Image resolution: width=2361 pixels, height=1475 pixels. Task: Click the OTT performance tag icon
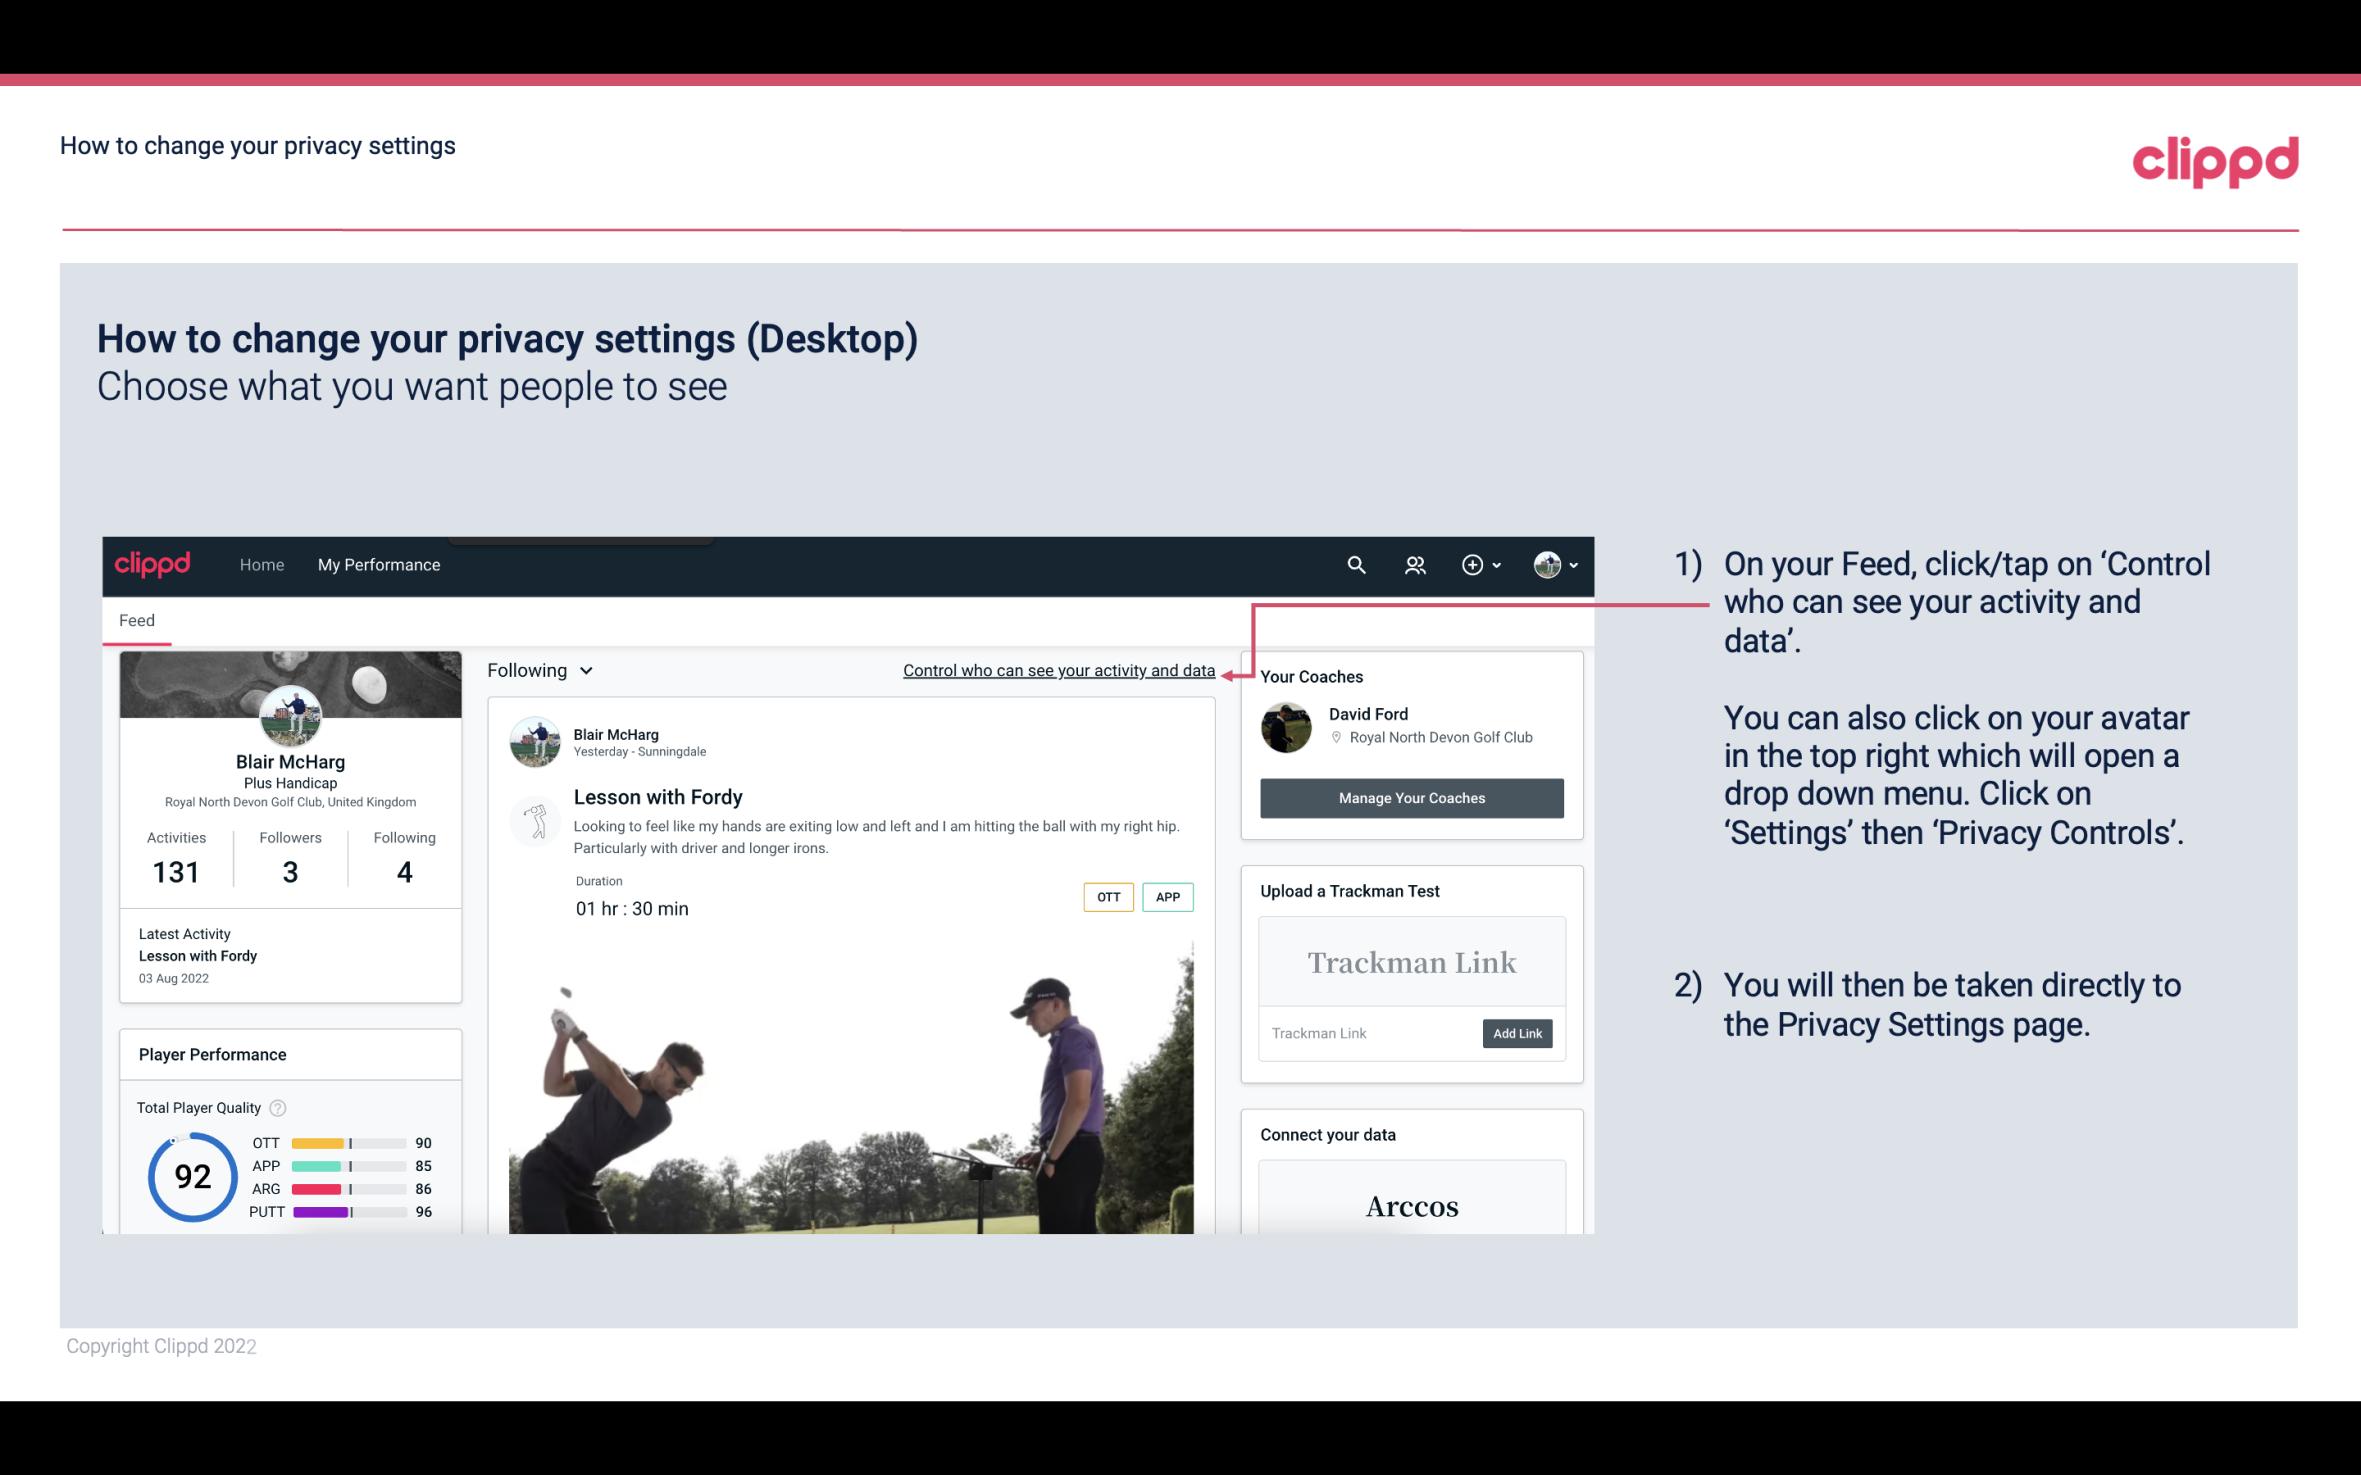(x=1106, y=896)
